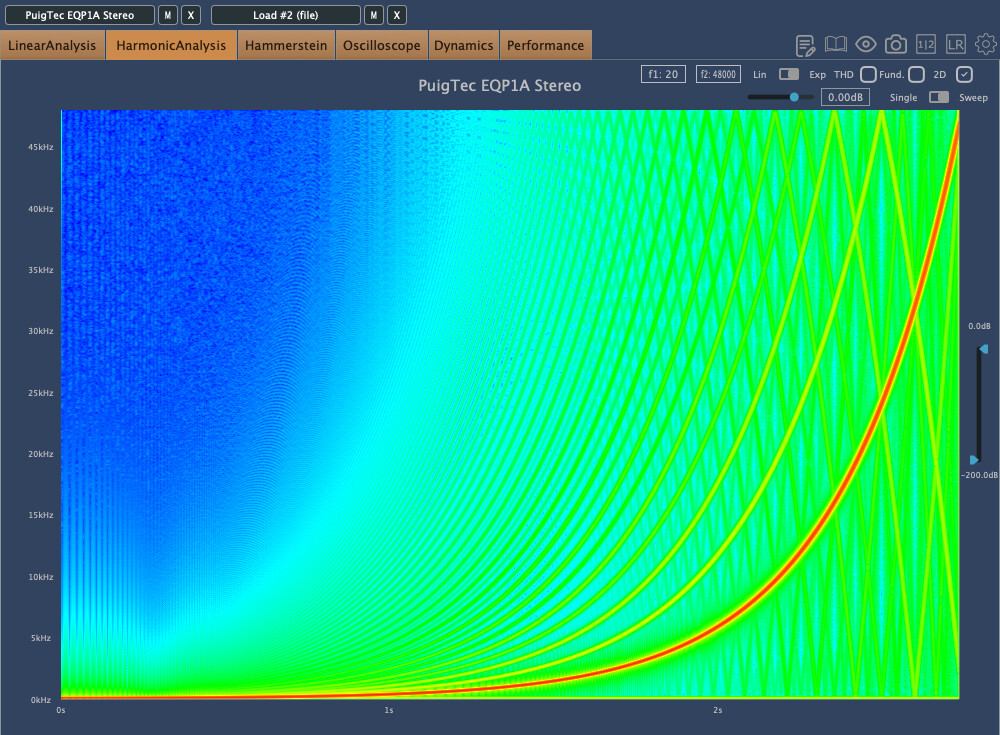Open the Load #2 (file) selector
This screenshot has height=735, width=1000.
286,15
